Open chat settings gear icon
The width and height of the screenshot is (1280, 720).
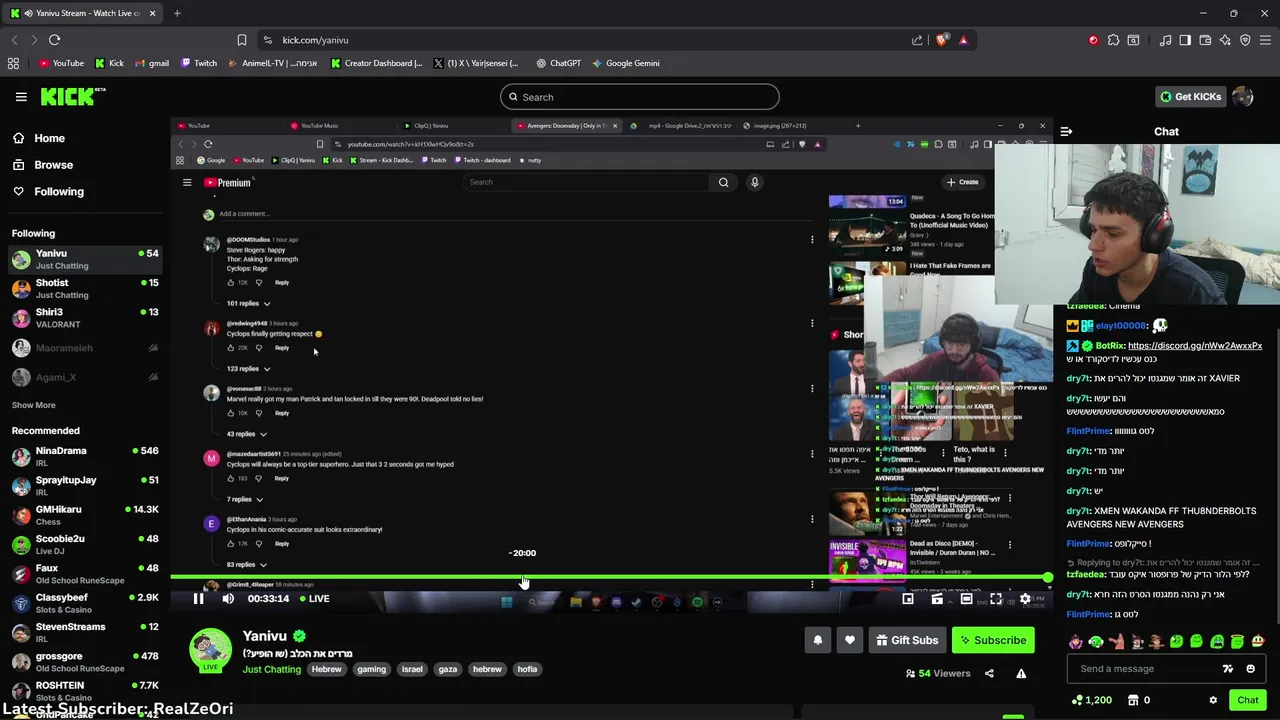pos(1213,700)
